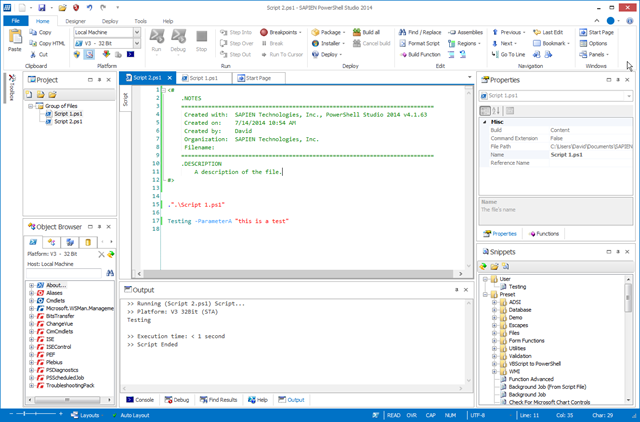Screen dimensions: 640x422
Task: Open the Local Machine dropdown
Action: (137, 32)
